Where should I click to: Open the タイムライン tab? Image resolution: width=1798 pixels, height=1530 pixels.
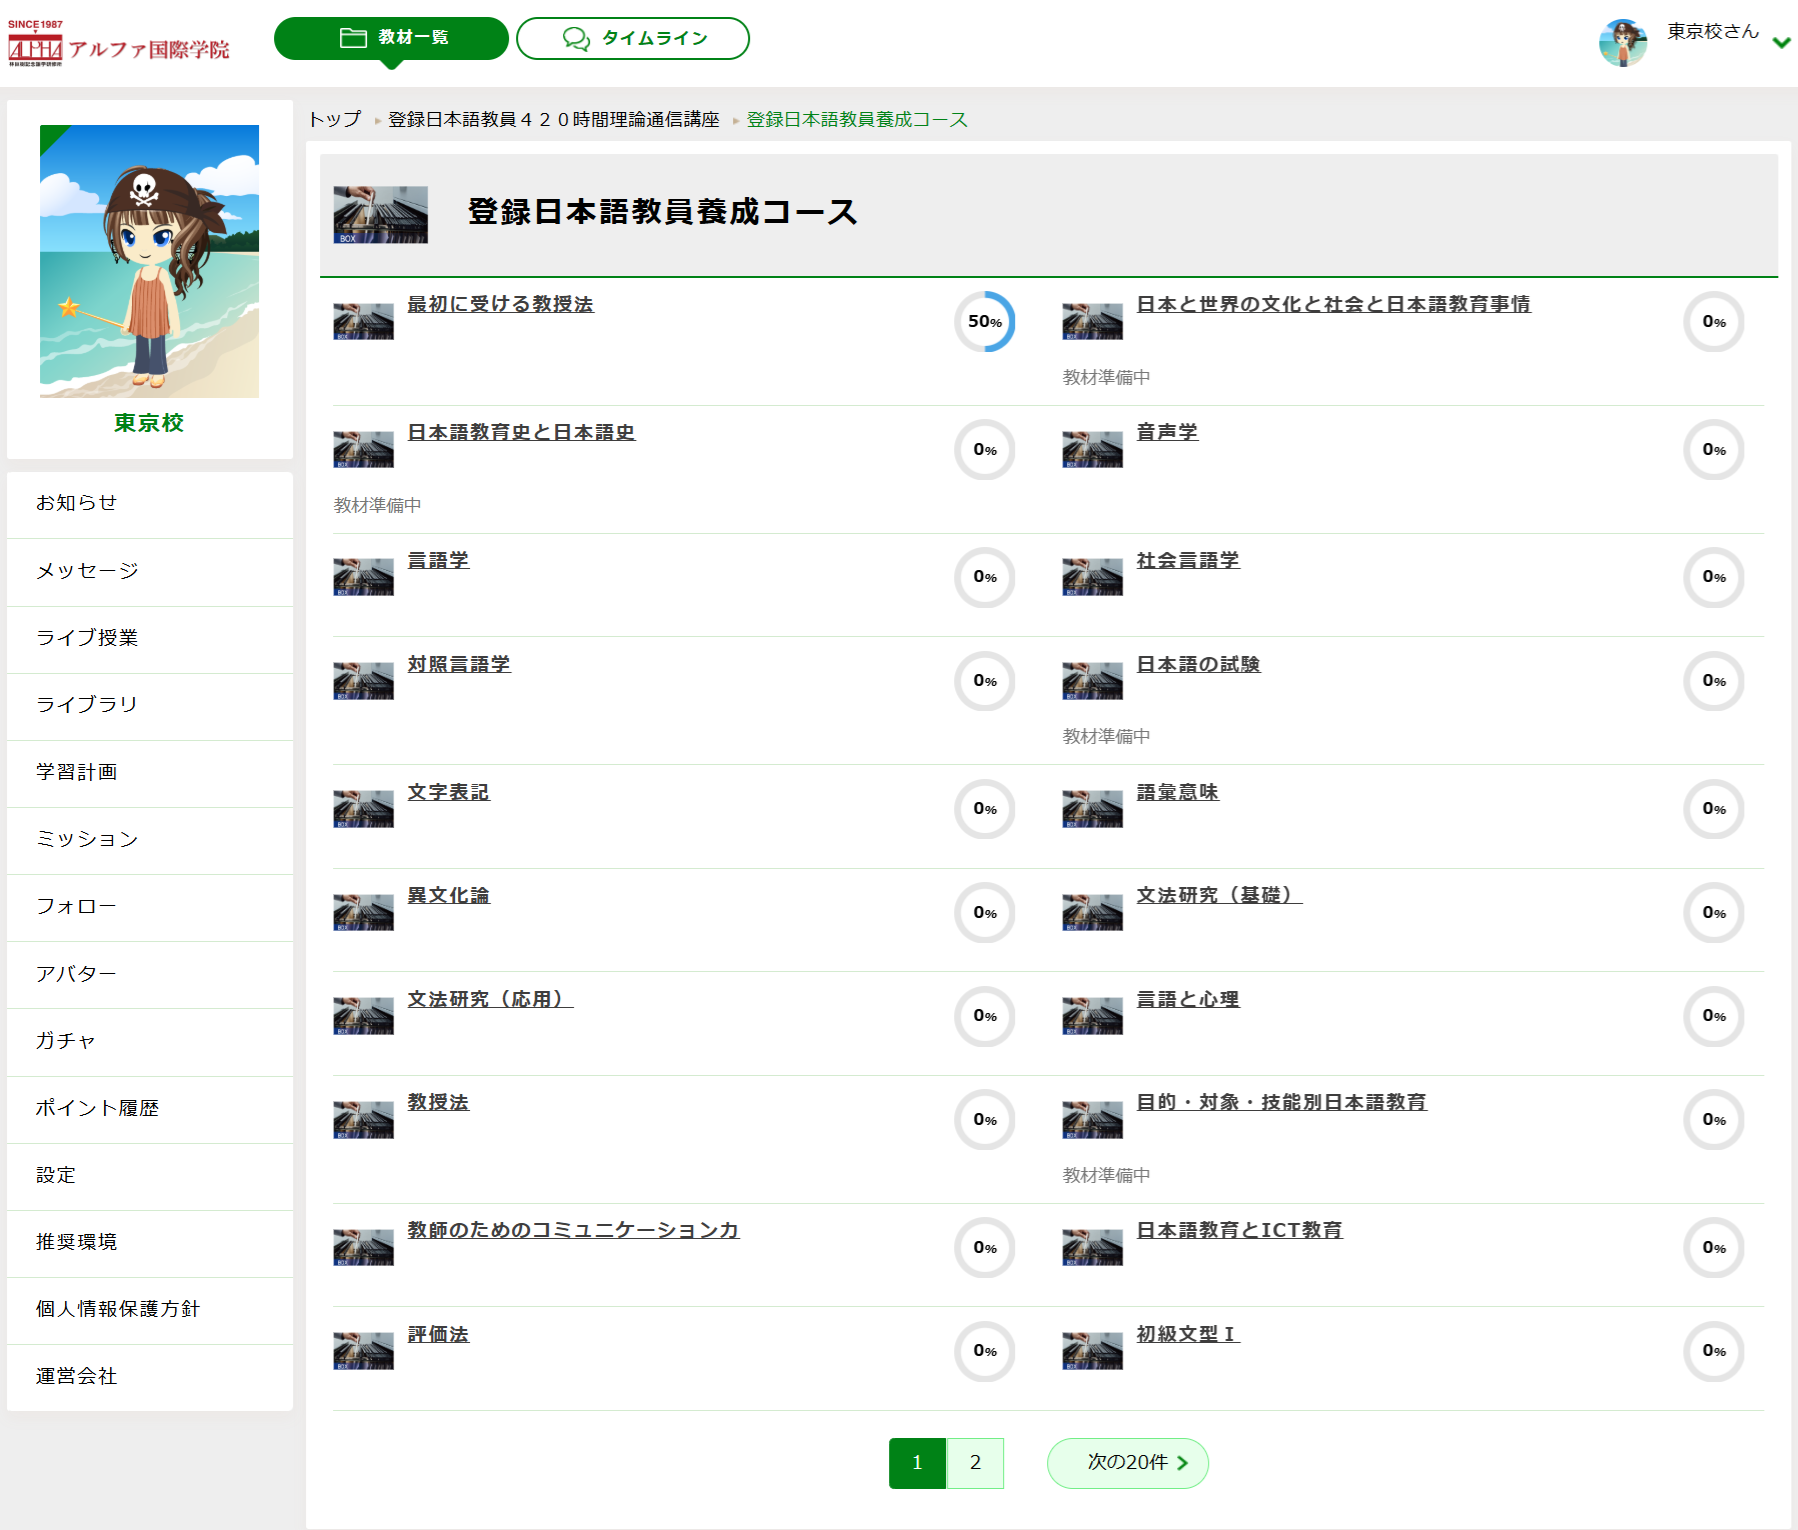pos(633,38)
